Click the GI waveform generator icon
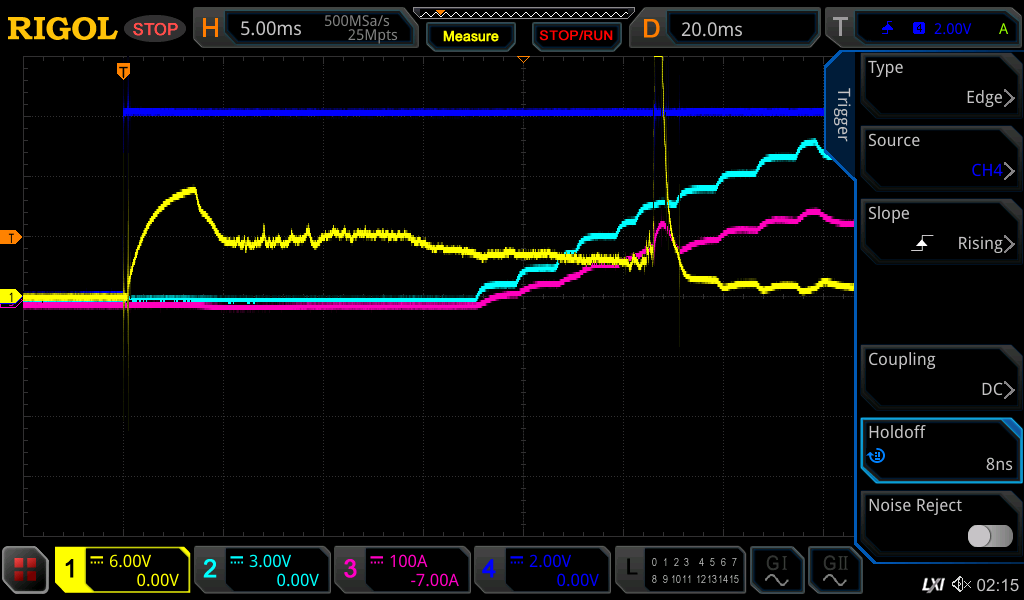This screenshot has height=600, width=1024. [775, 570]
